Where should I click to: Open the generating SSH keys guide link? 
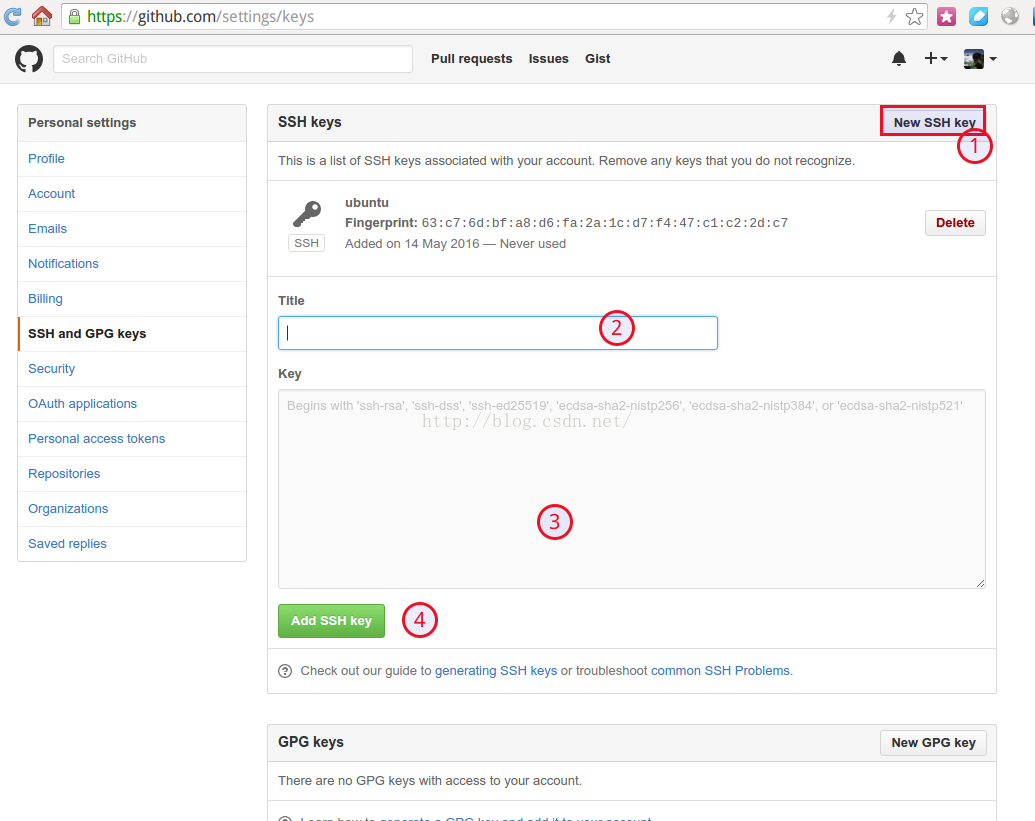click(496, 671)
